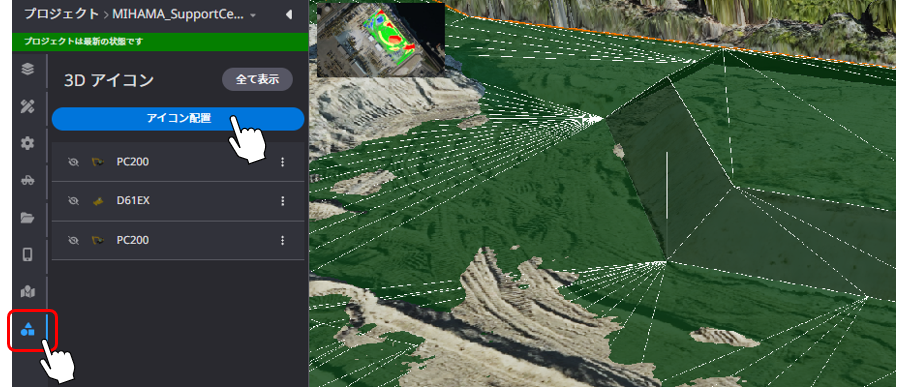Toggle visibility of the PC200 below D61EX

73,240
